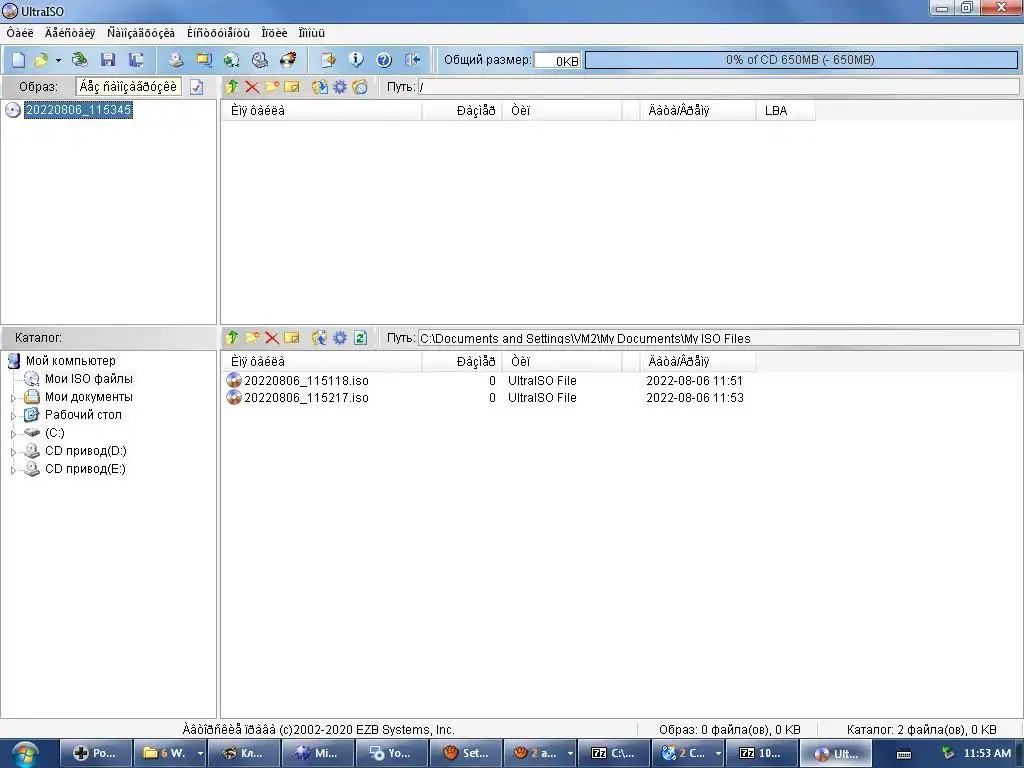This screenshot has height=768, width=1024.
Task: Expand the Рабочий стол tree node
Action: [13, 415]
